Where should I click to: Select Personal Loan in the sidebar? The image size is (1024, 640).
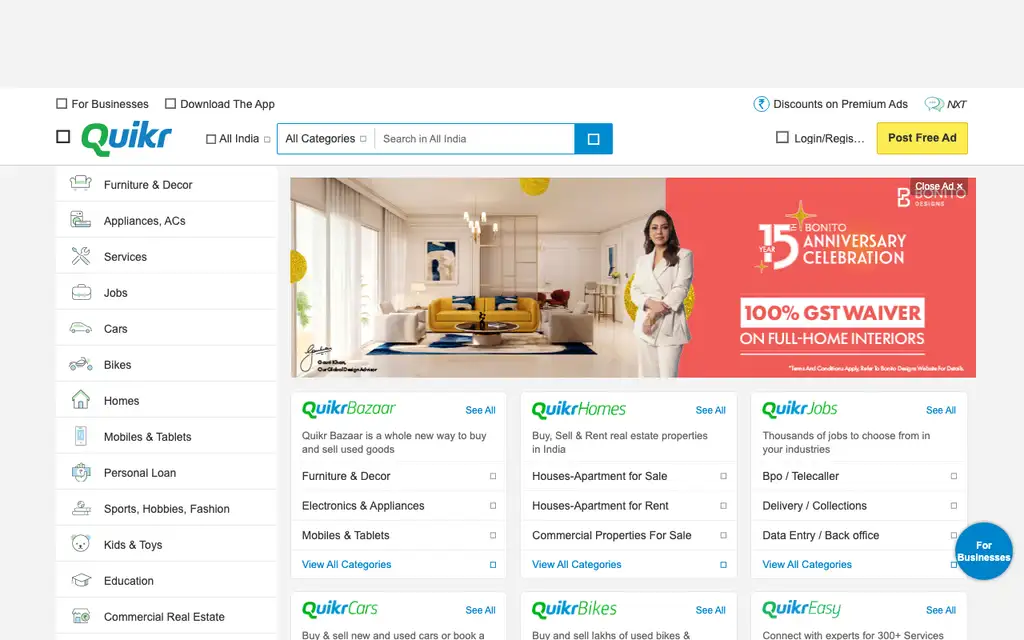(167, 472)
